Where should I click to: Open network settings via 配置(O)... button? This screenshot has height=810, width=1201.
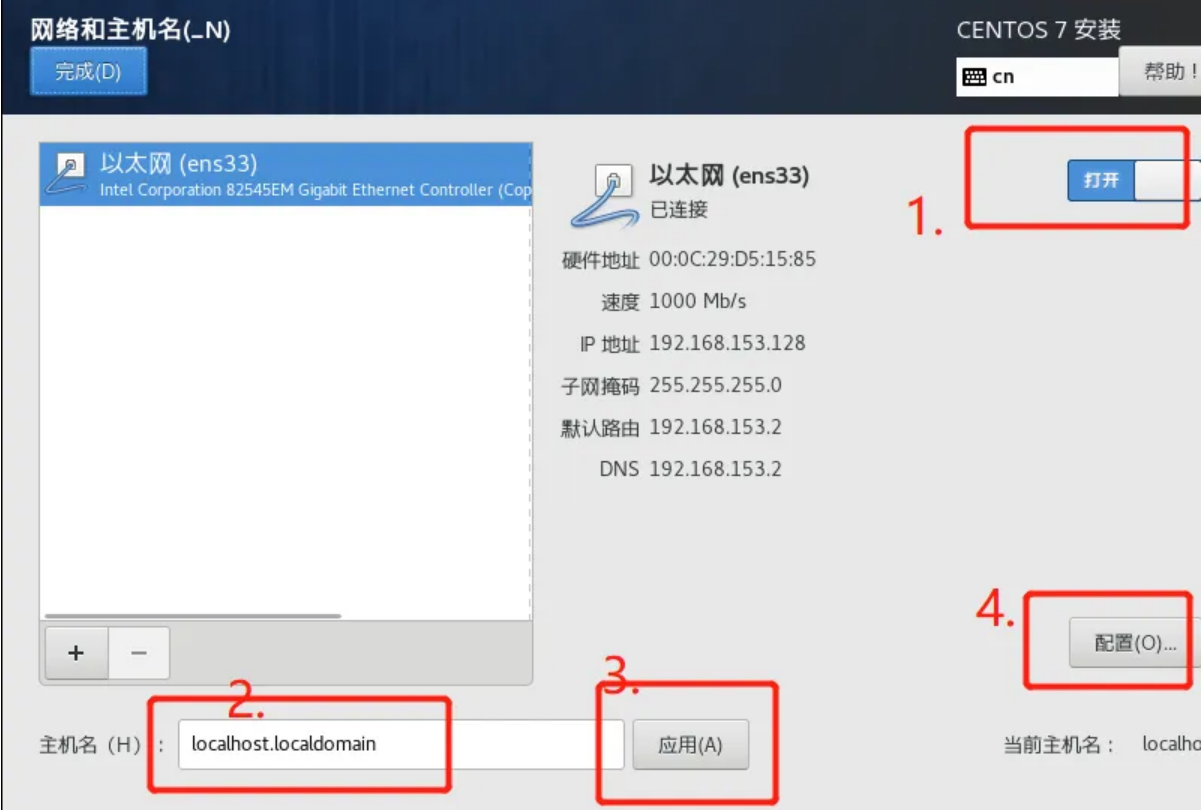(1135, 643)
